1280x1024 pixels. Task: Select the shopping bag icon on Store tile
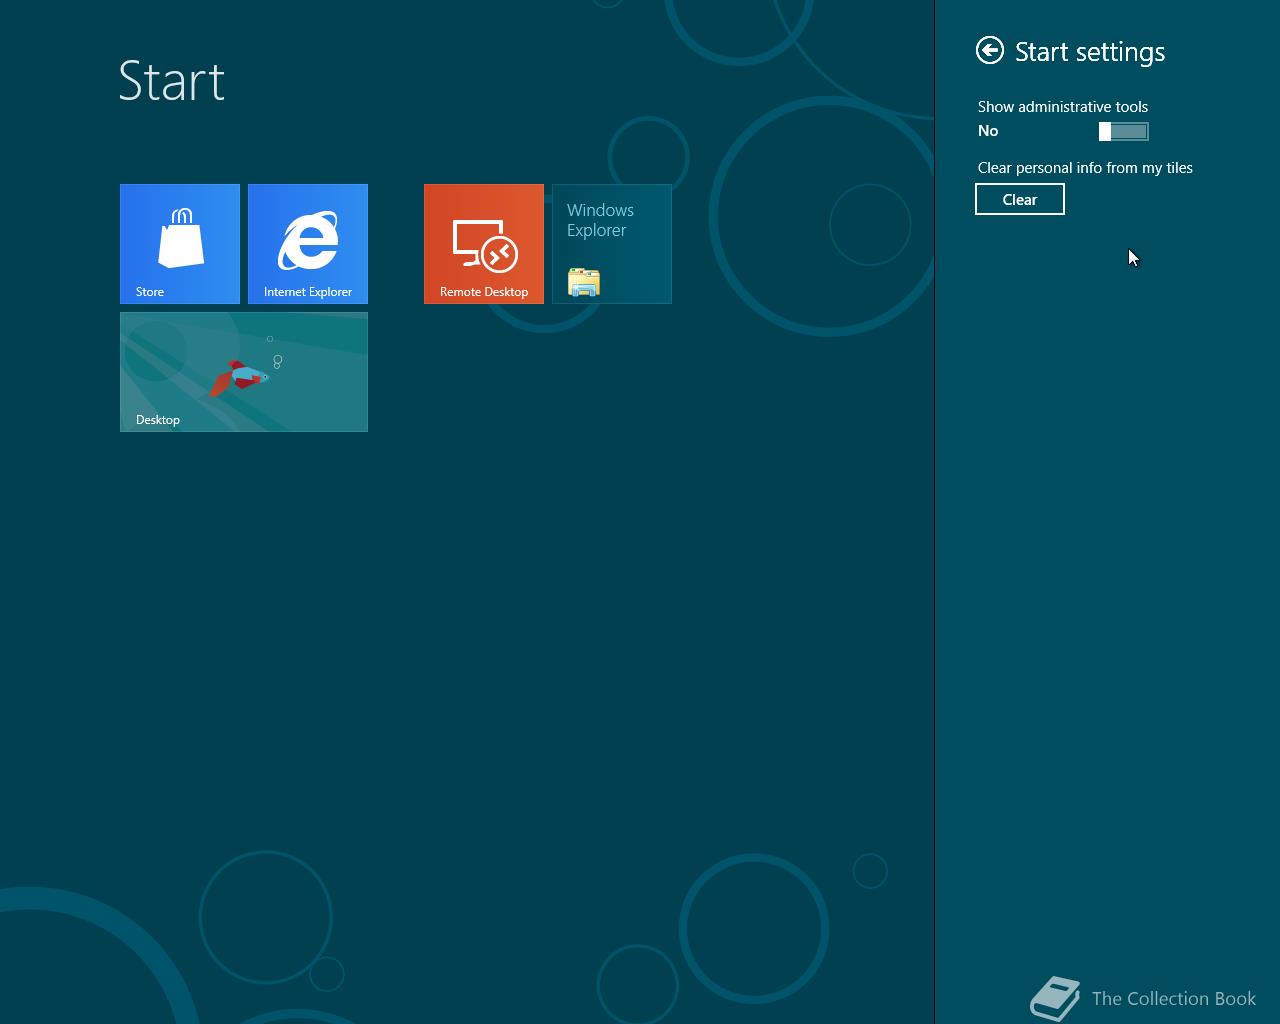(x=180, y=221)
